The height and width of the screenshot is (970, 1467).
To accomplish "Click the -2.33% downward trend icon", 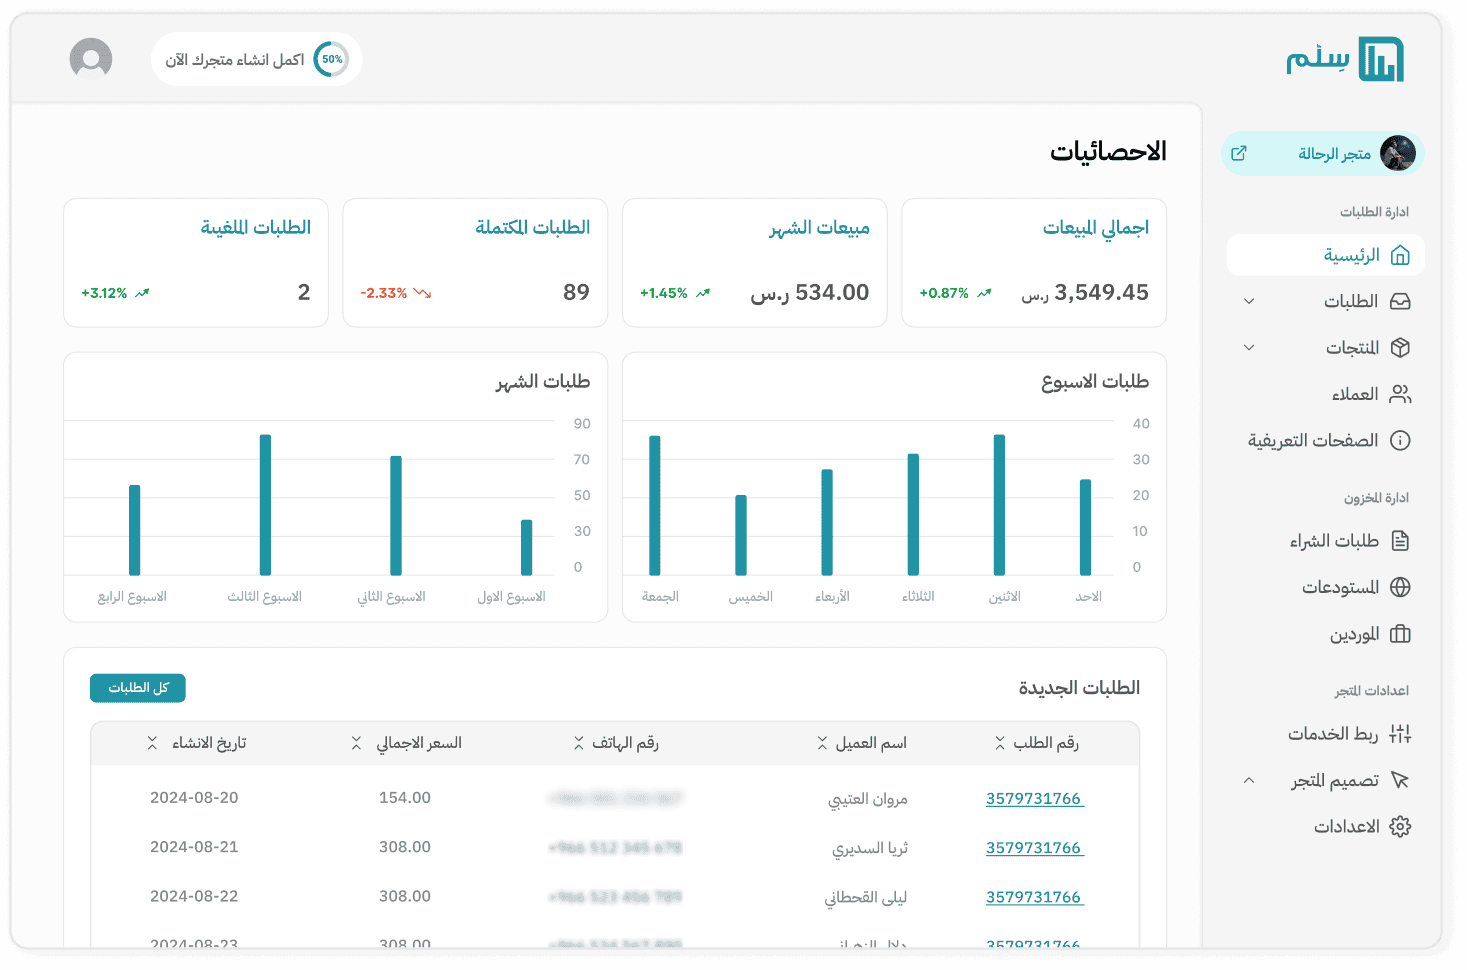I will point(422,293).
